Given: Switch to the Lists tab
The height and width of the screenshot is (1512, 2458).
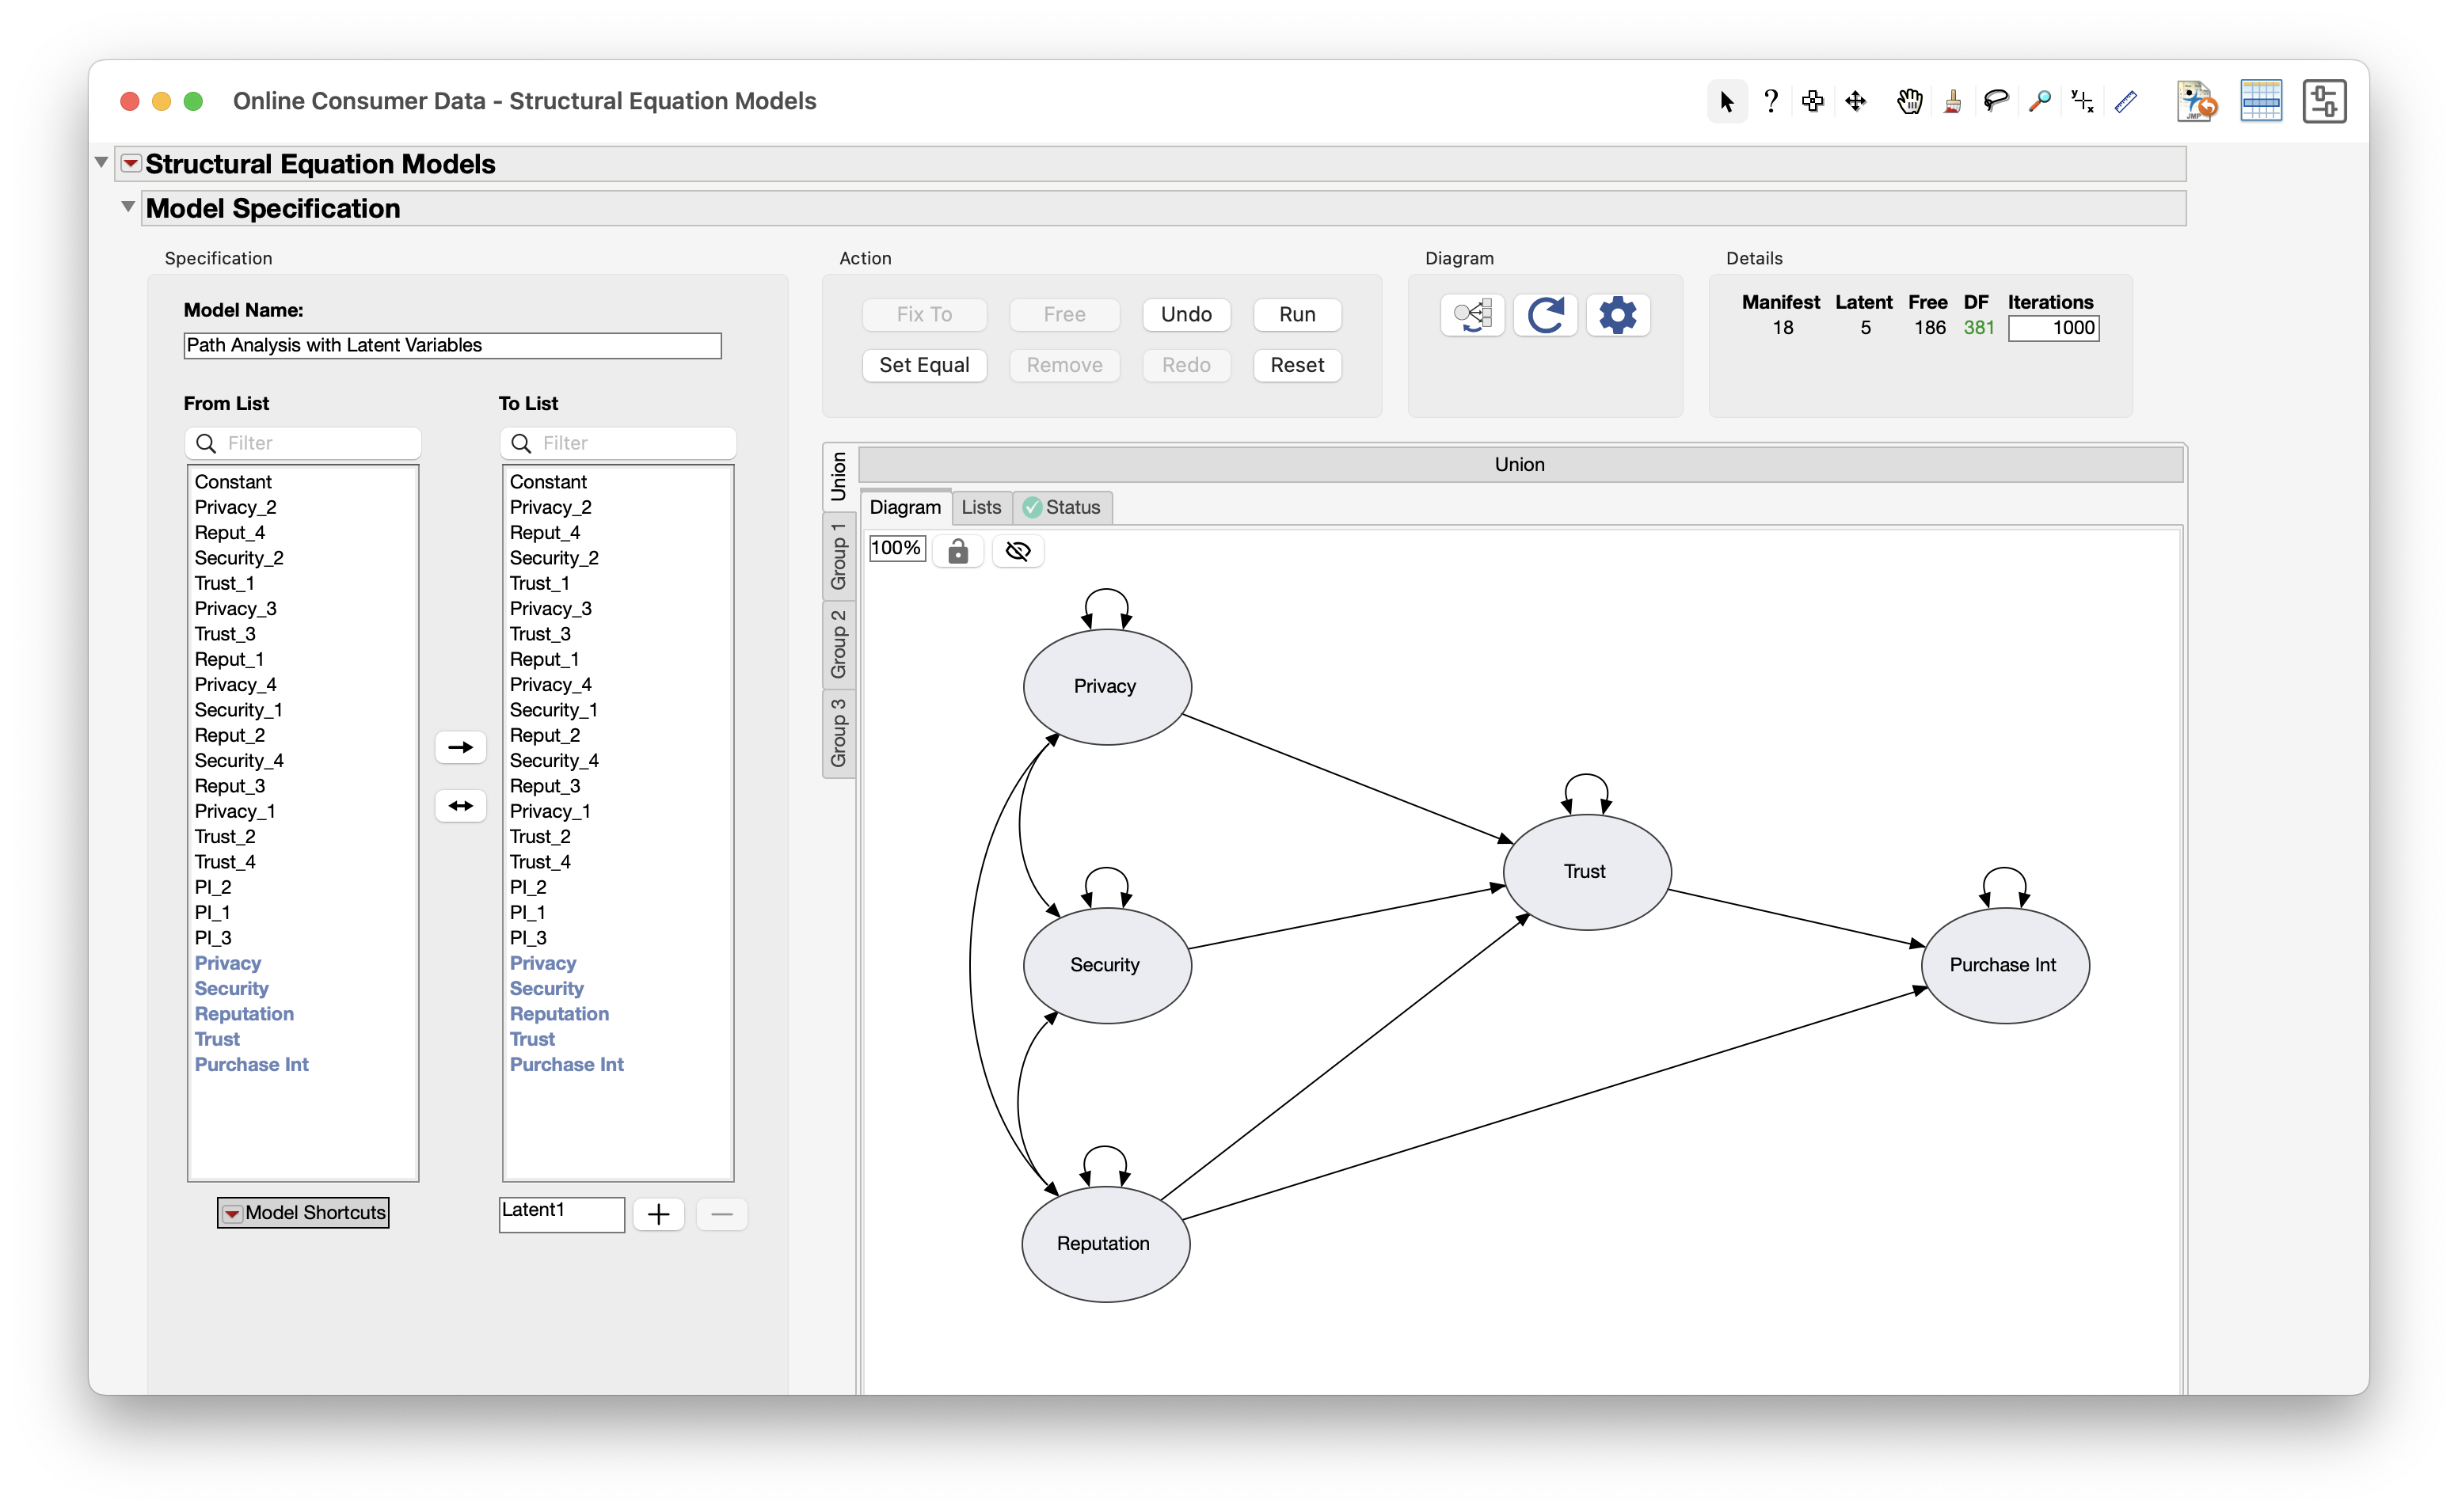Looking at the screenshot, I should 980,507.
